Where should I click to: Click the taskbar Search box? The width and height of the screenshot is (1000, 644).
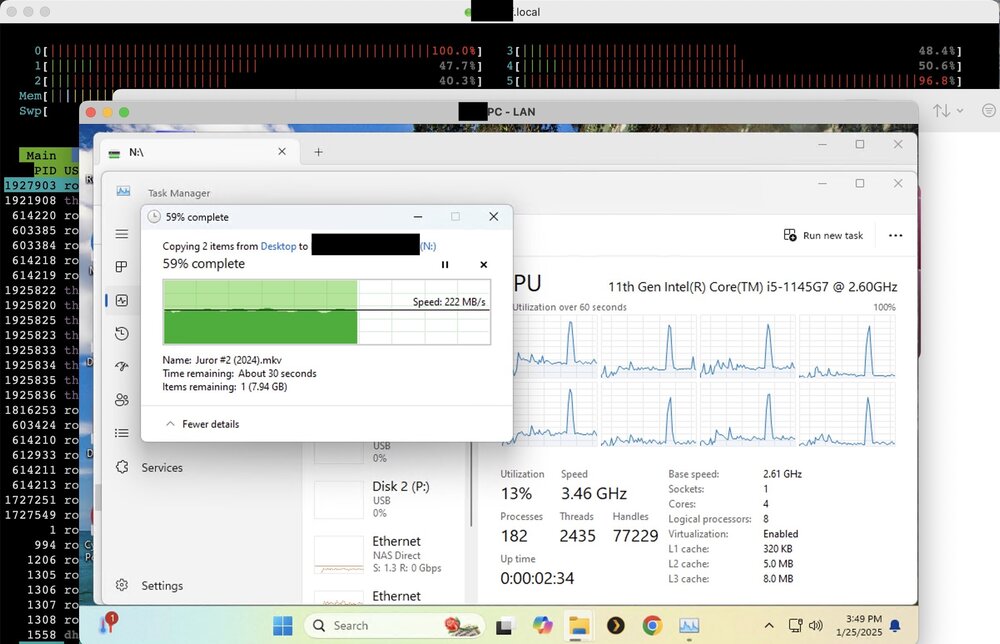(x=394, y=626)
